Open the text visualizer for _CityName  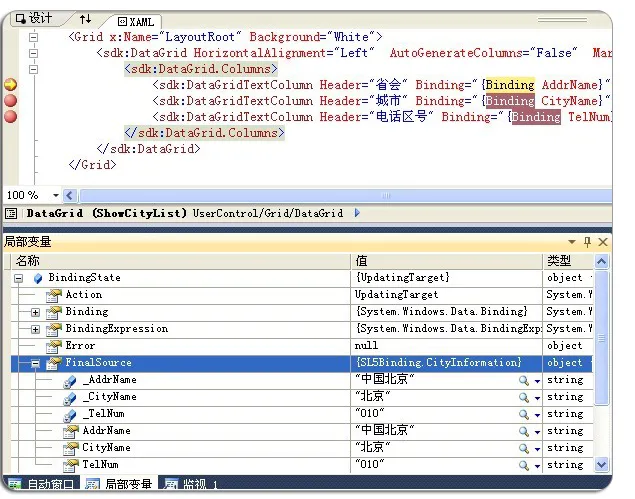click(524, 397)
